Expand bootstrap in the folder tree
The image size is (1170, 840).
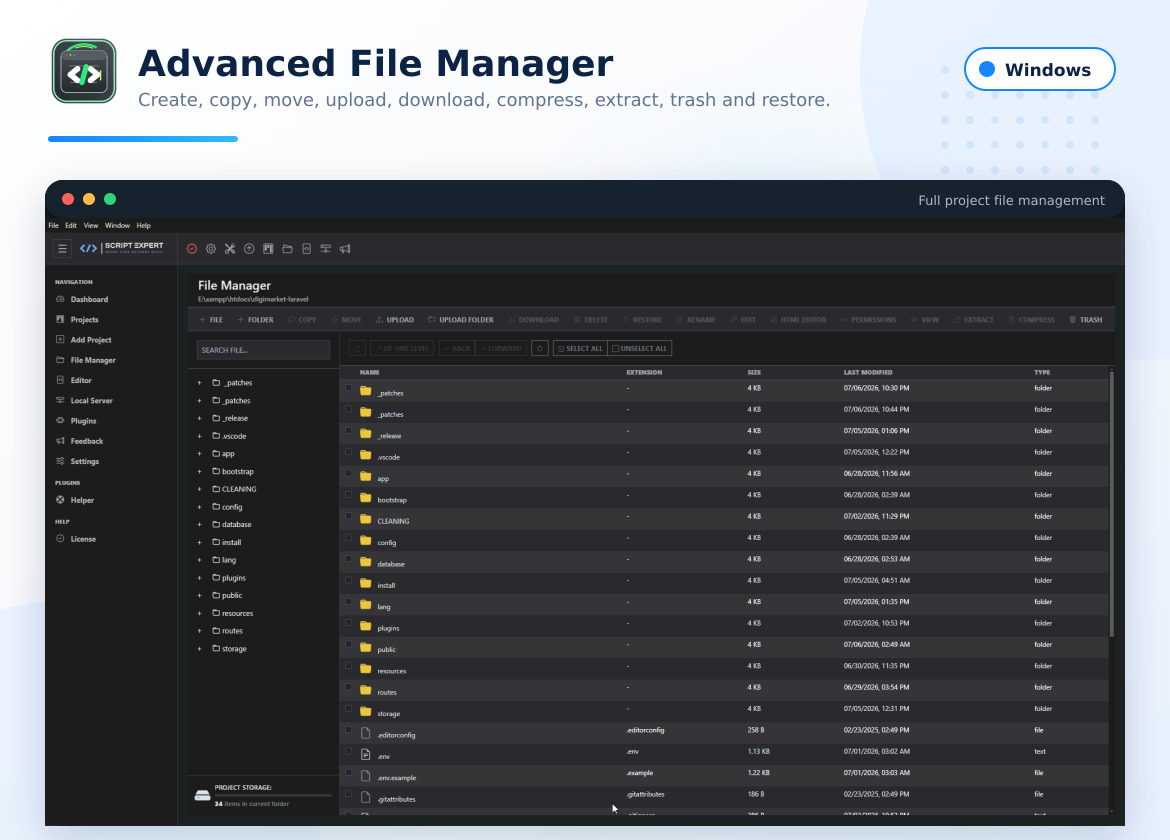pyautogui.click(x=199, y=471)
